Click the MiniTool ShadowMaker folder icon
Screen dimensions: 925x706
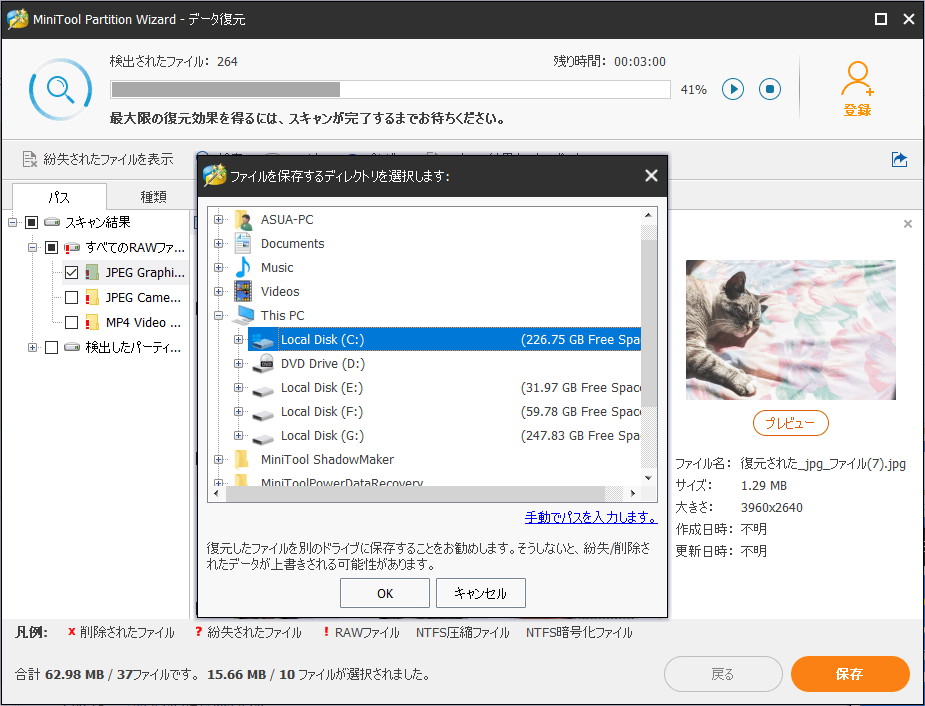pos(241,459)
